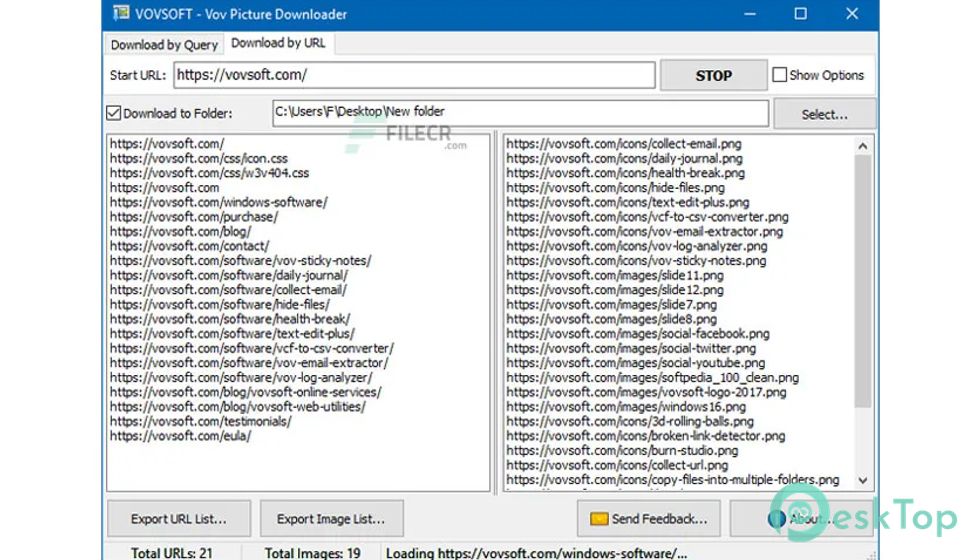Select image icons/hide-files.png
This screenshot has width=980, height=560.
tap(616, 188)
